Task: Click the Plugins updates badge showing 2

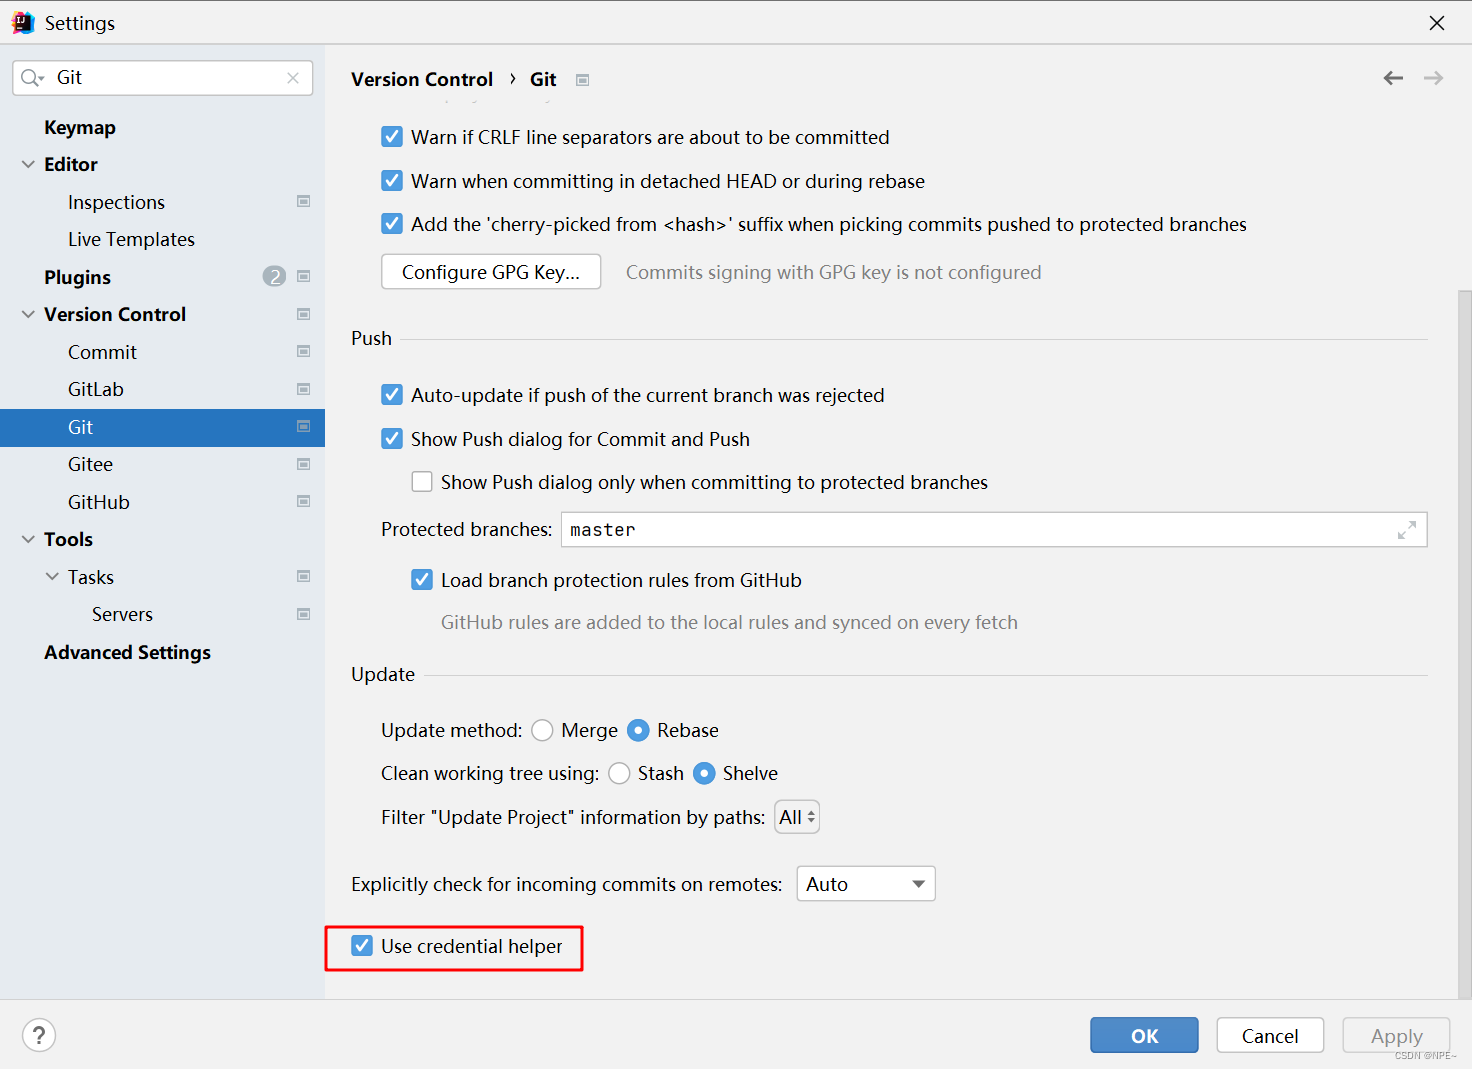Action: 274,276
